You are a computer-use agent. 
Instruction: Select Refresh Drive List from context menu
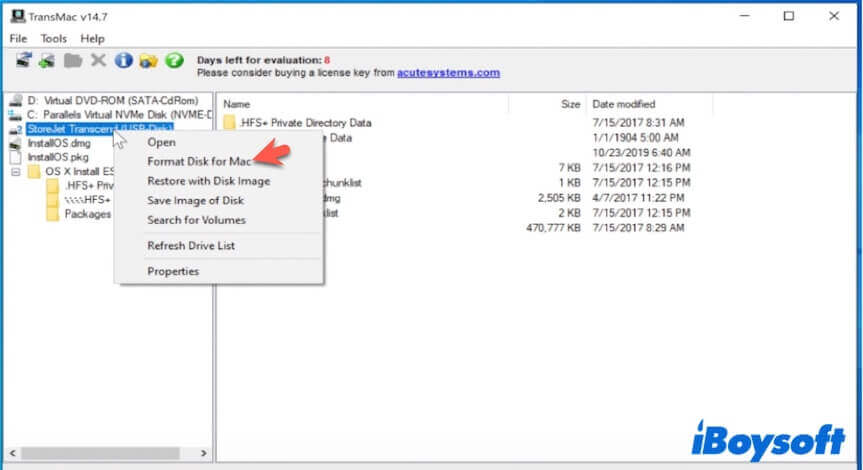[191, 245]
